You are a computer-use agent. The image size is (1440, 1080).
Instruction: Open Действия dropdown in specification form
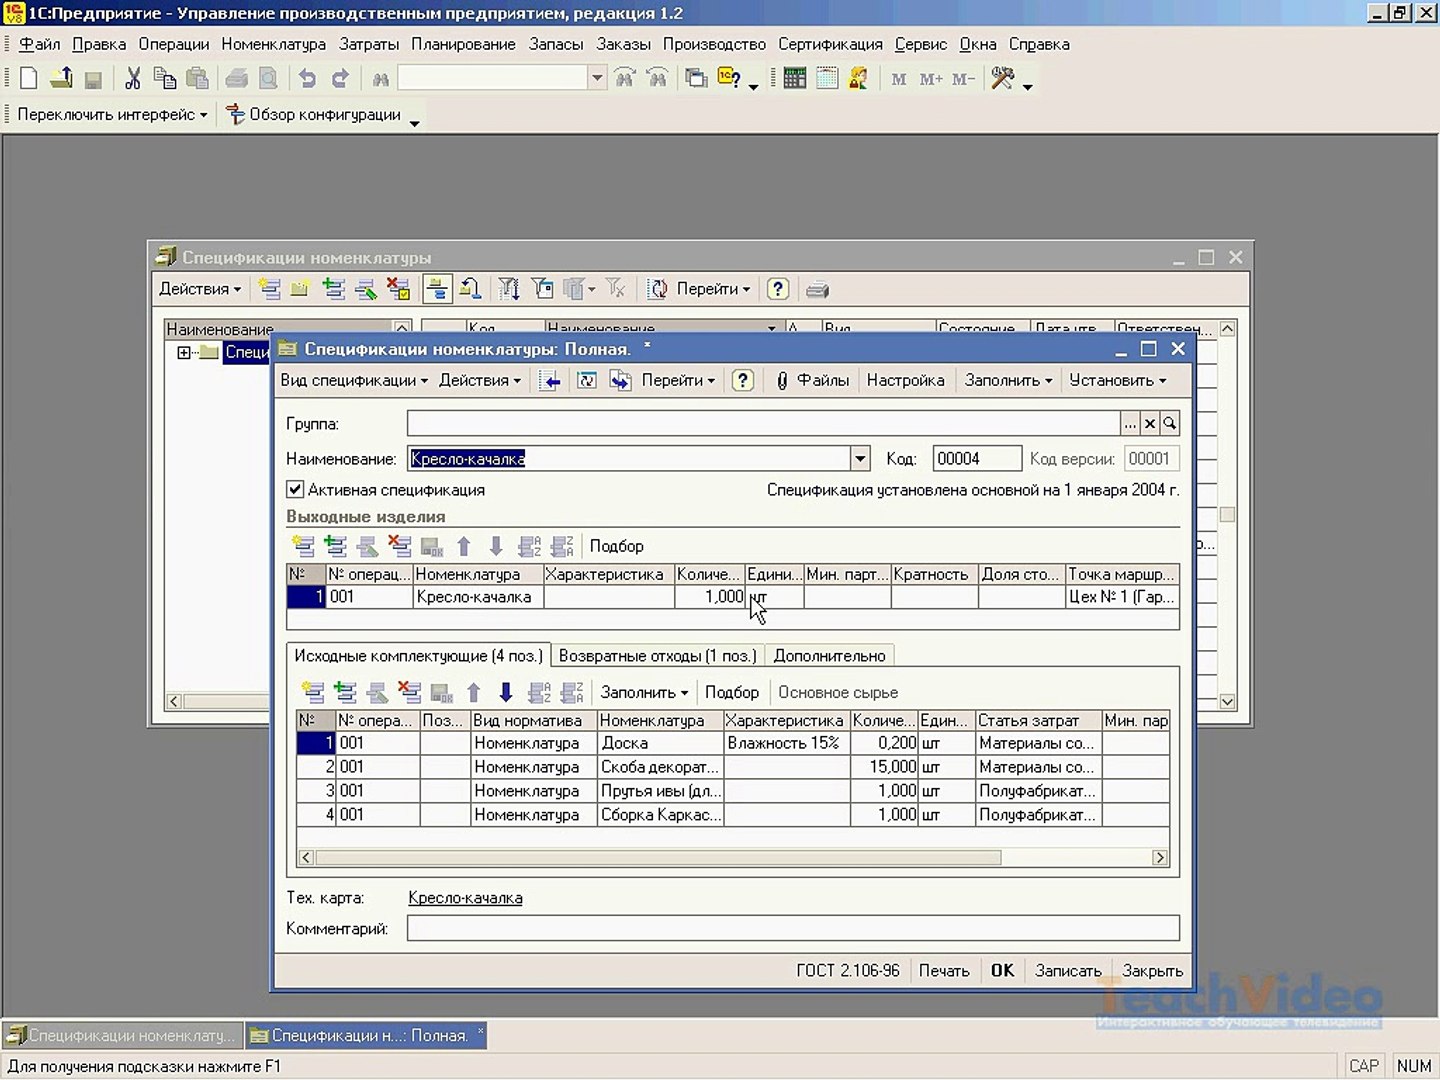point(480,380)
